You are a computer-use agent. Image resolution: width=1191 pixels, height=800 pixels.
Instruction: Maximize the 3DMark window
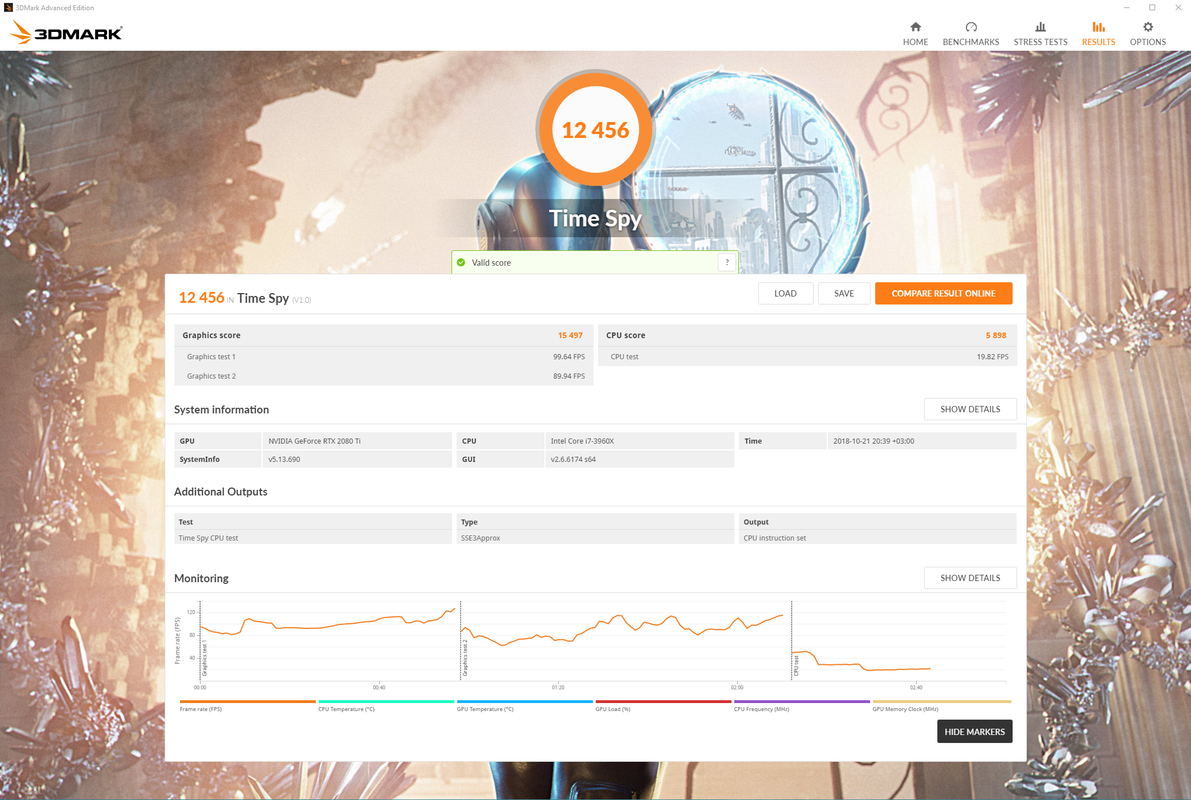(x=1152, y=8)
